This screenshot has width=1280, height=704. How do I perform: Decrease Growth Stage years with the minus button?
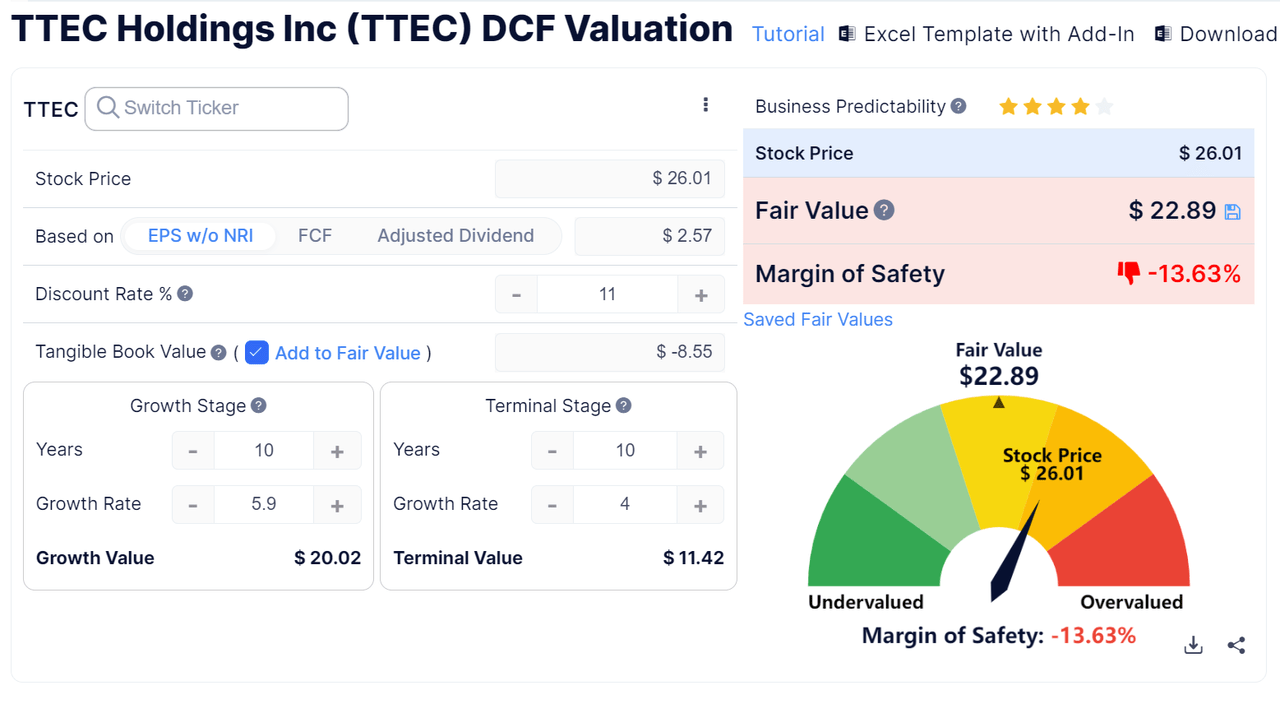click(192, 450)
